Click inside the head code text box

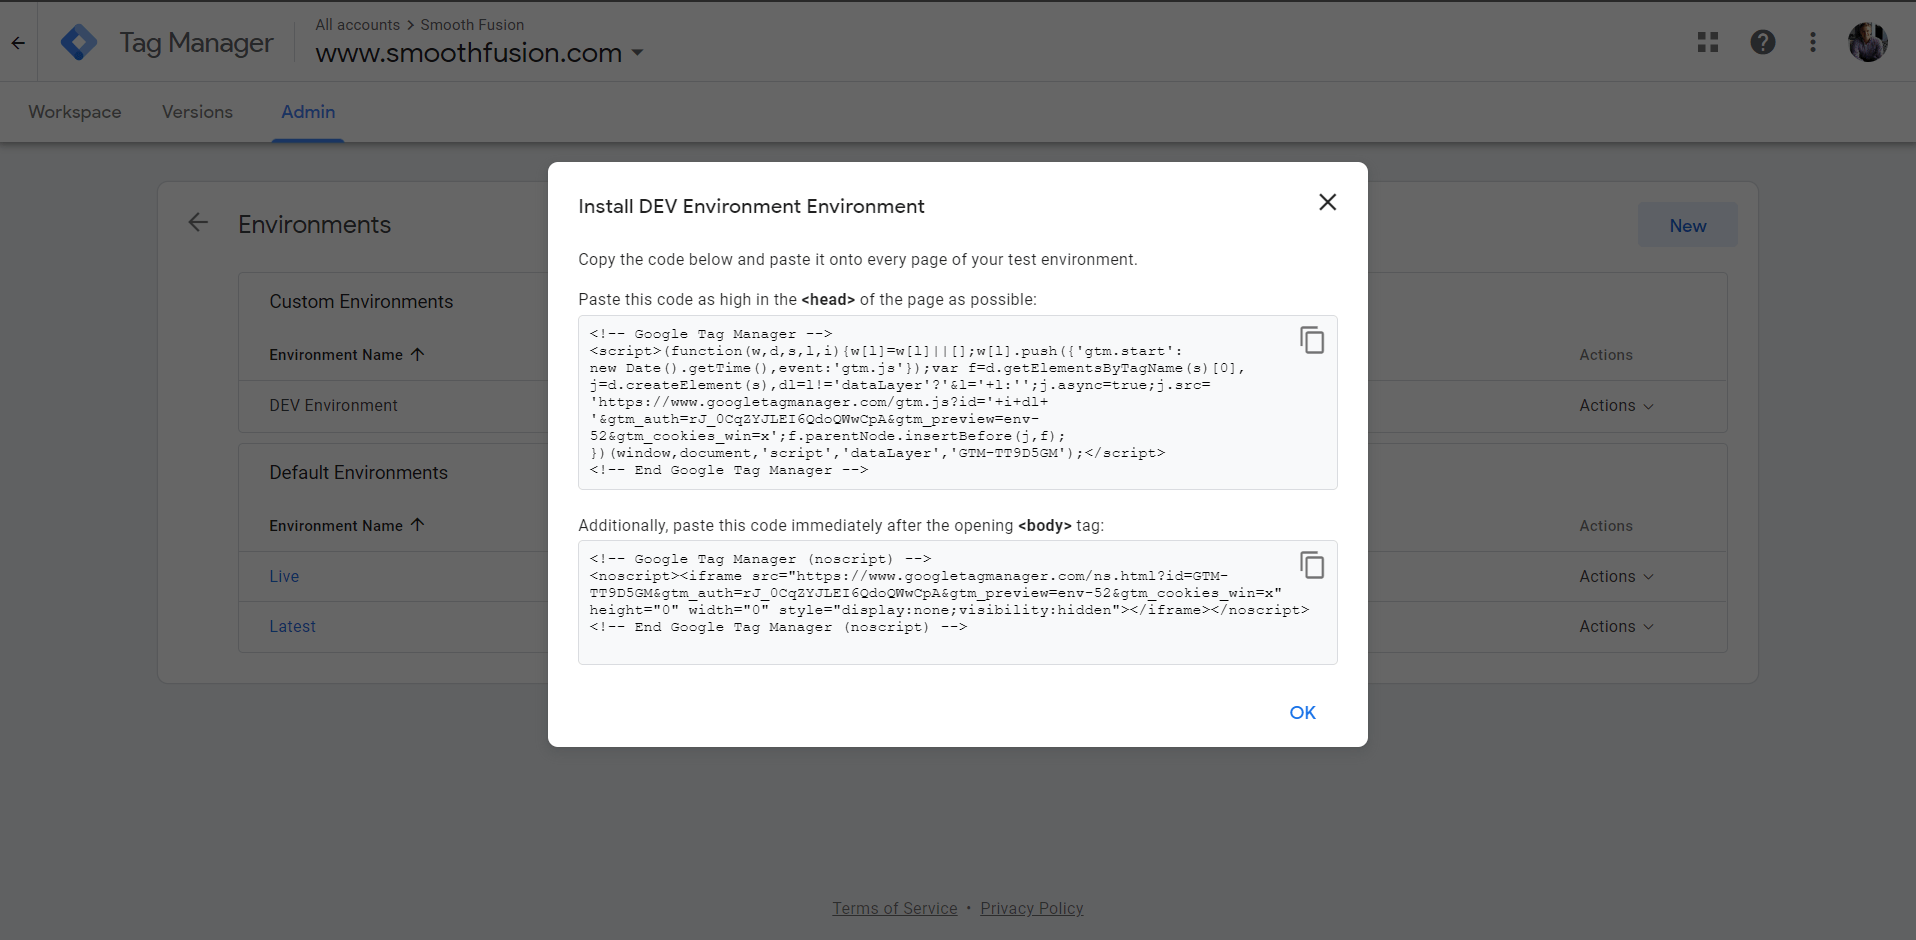tap(958, 403)
